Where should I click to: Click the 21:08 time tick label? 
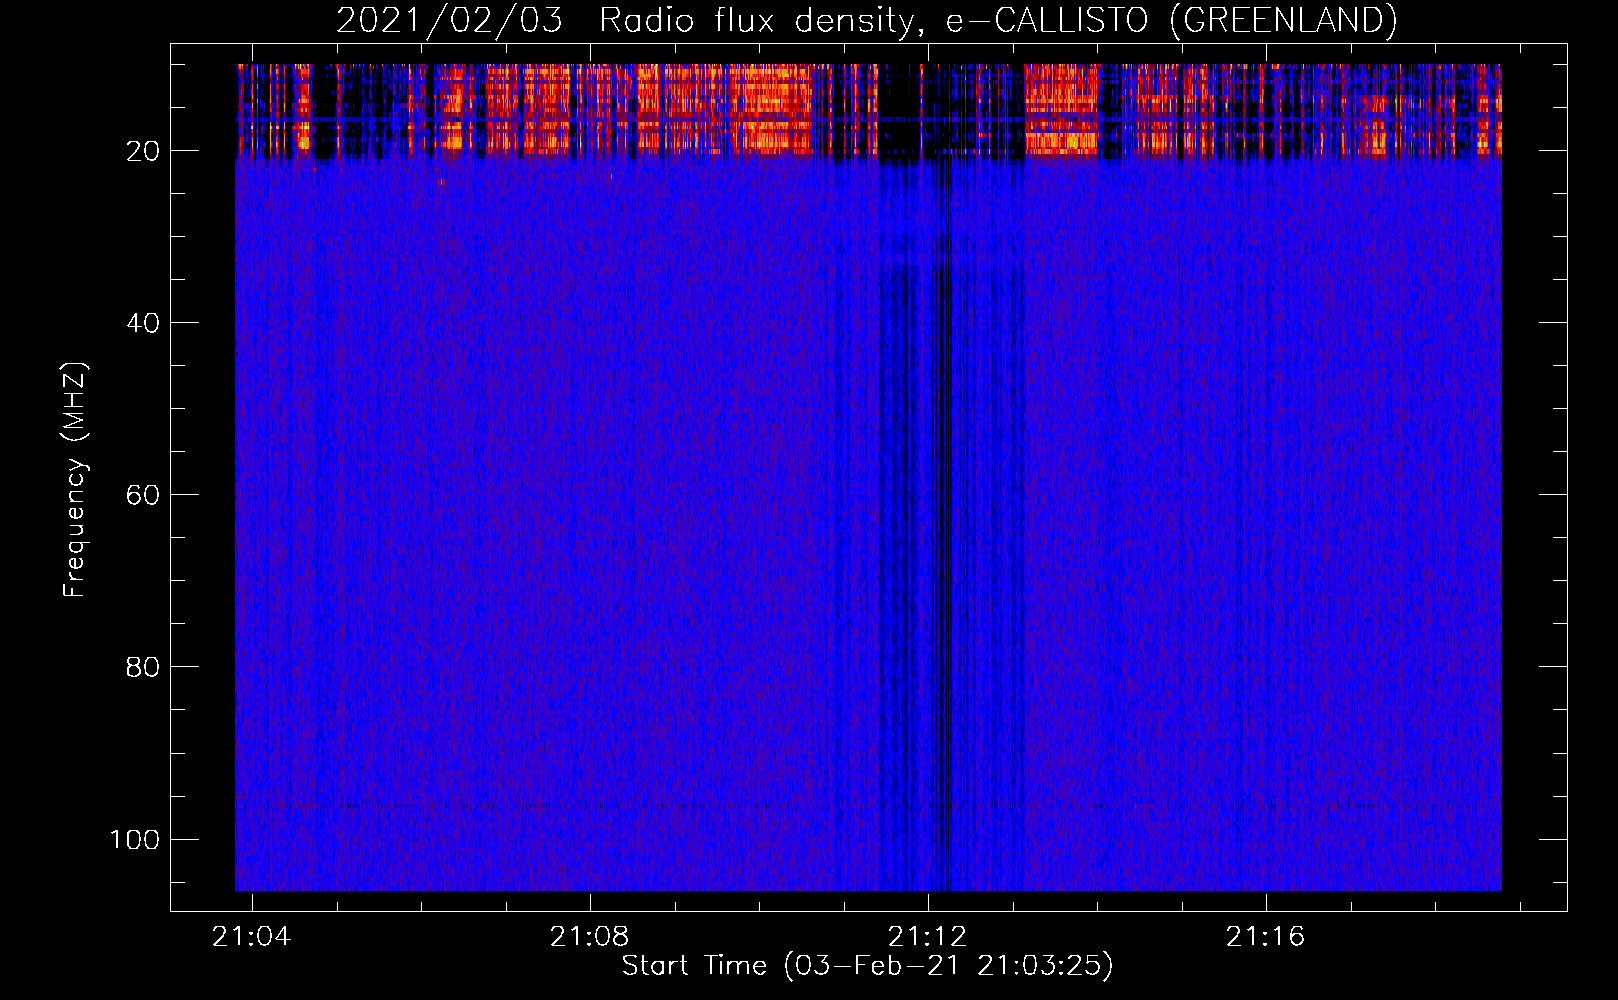click(590, 936)
